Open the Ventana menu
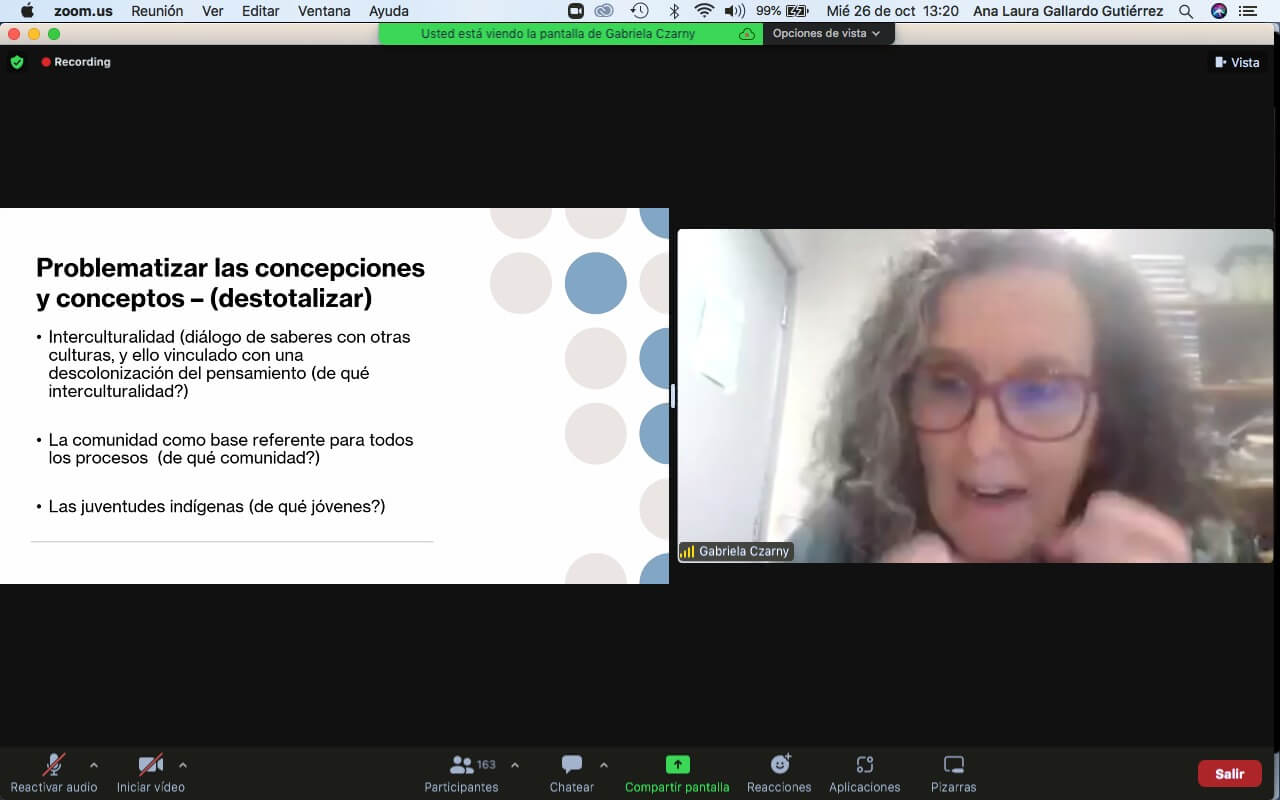 [x=324, y=11]
